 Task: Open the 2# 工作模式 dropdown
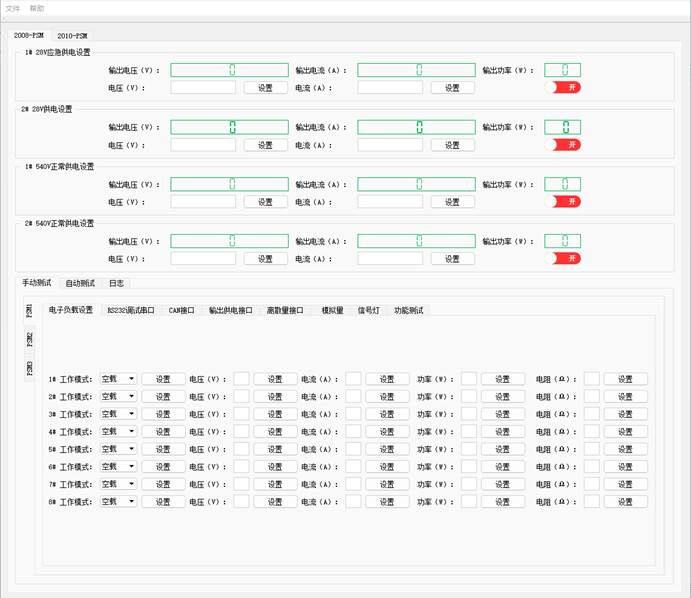[x=118, y=396]
